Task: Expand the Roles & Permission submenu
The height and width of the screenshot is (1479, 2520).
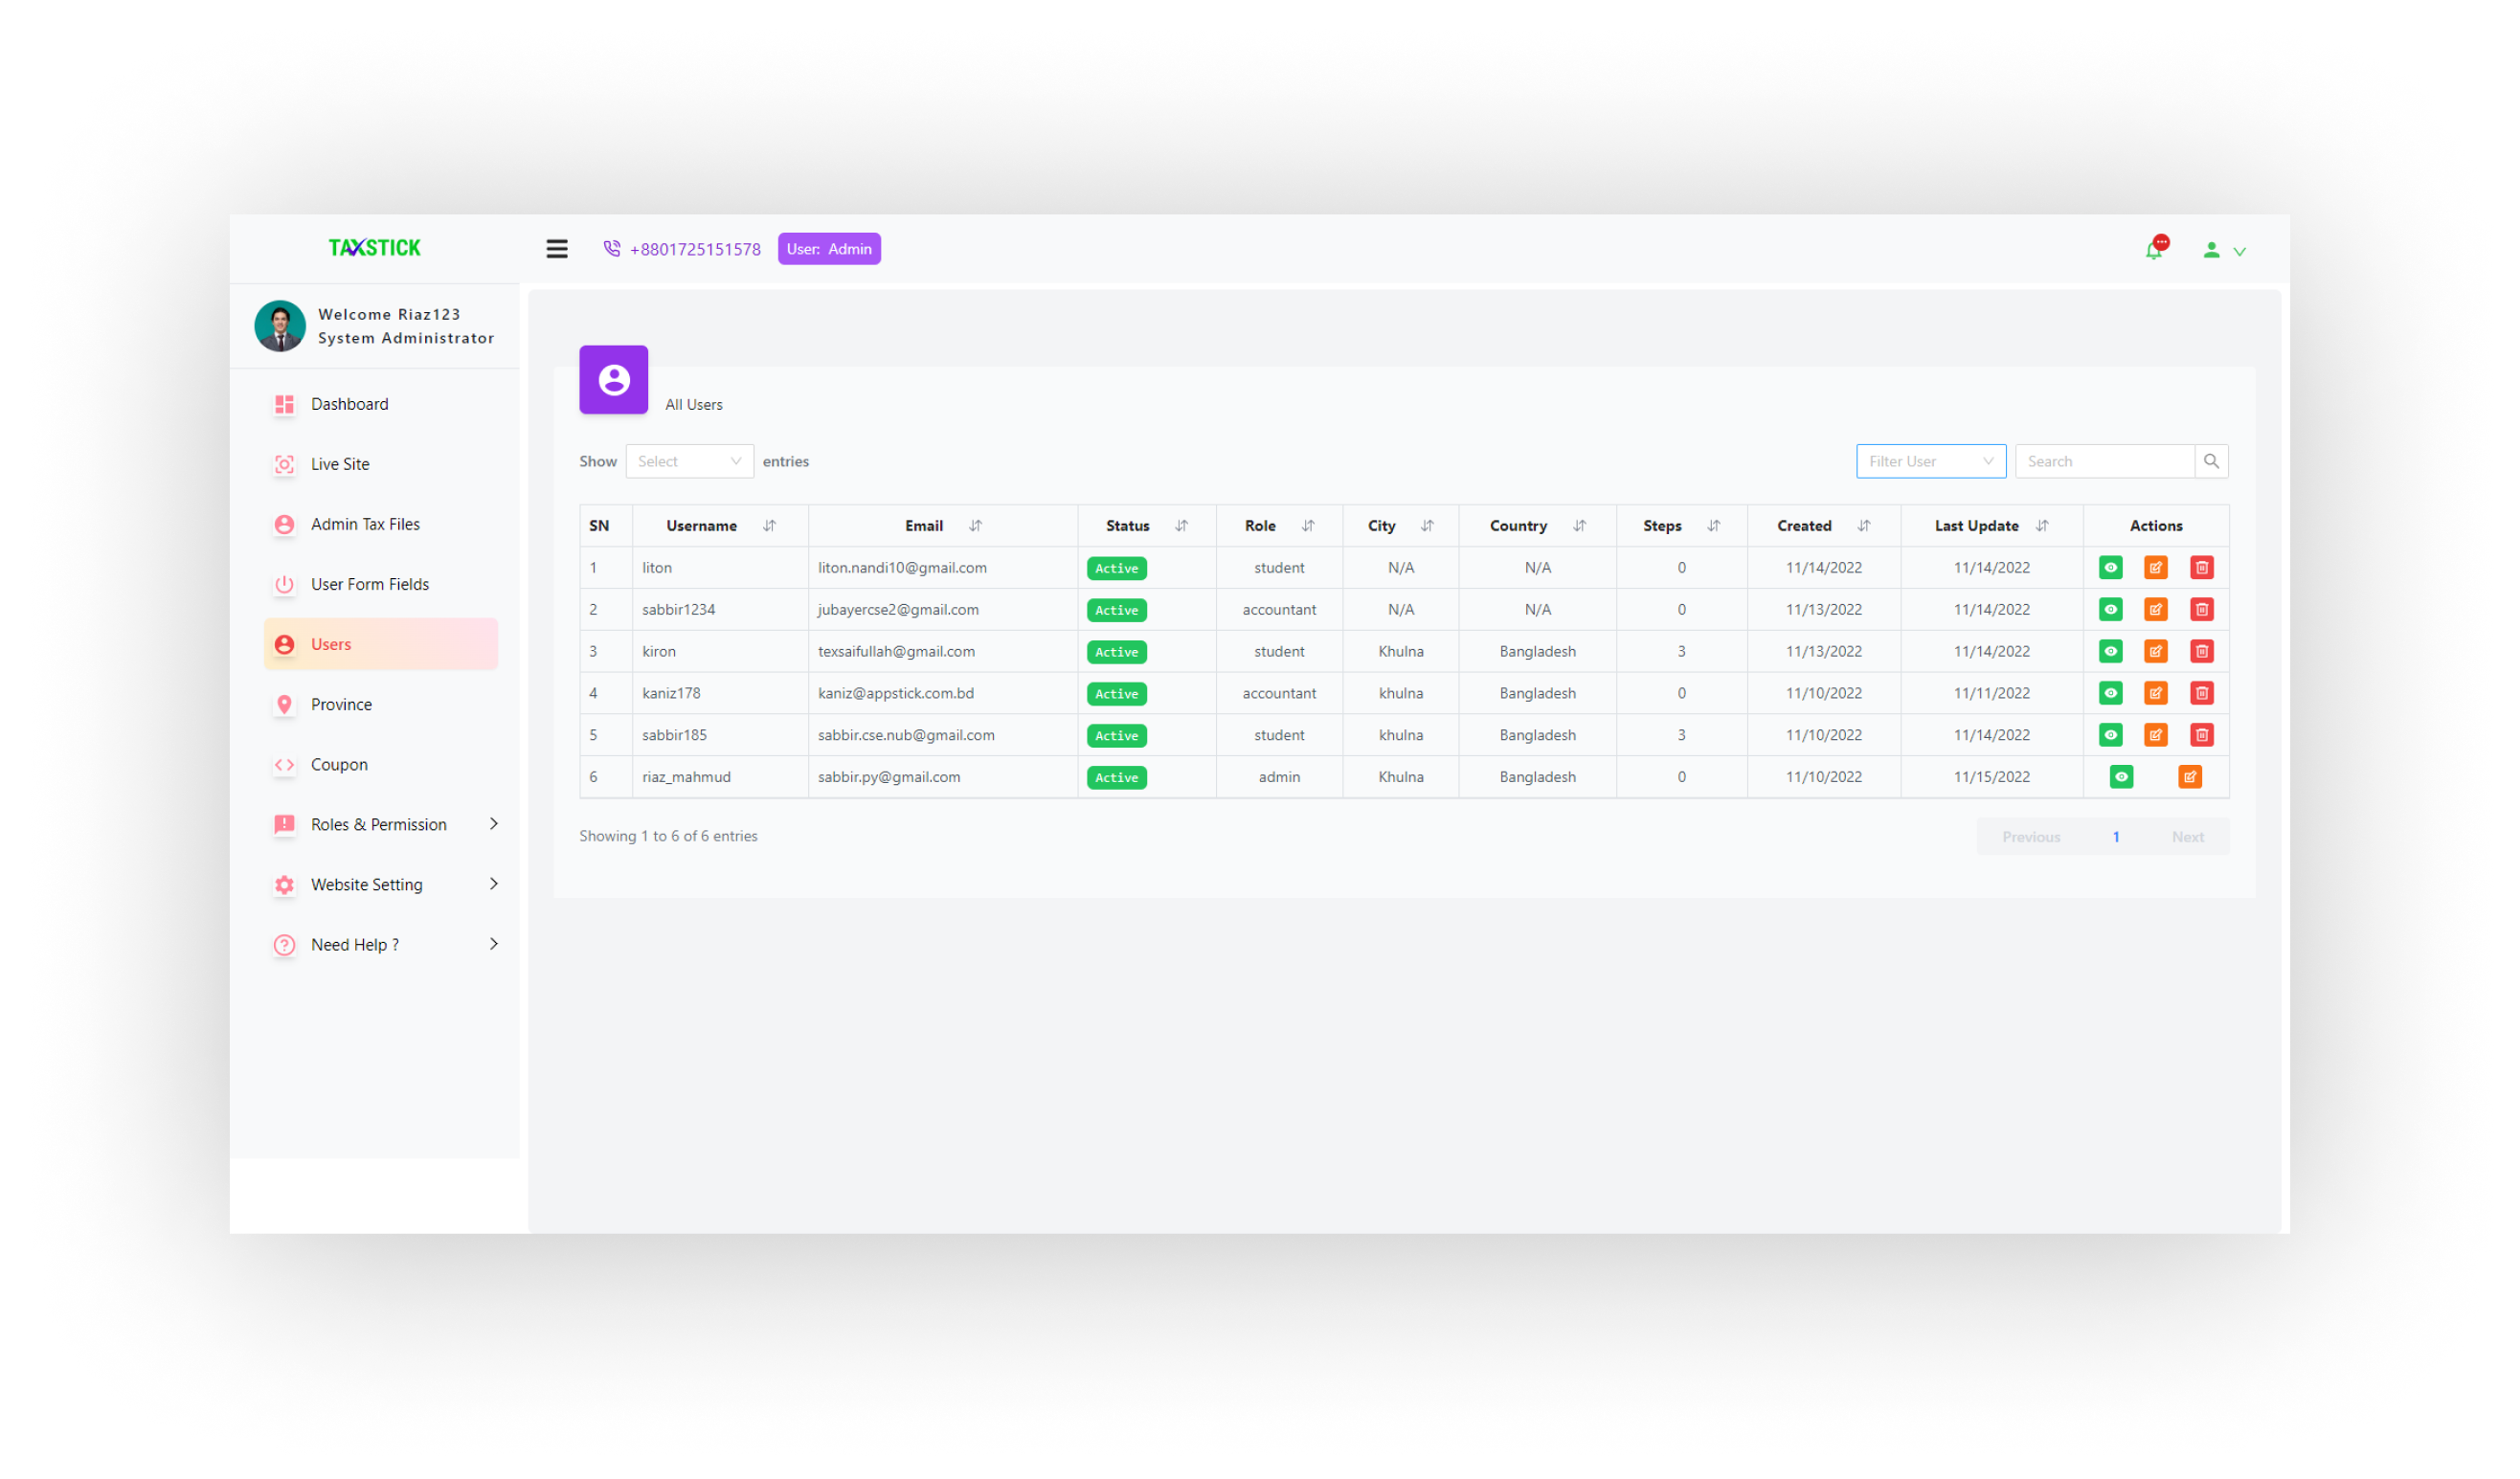Action: coord(380,825)
